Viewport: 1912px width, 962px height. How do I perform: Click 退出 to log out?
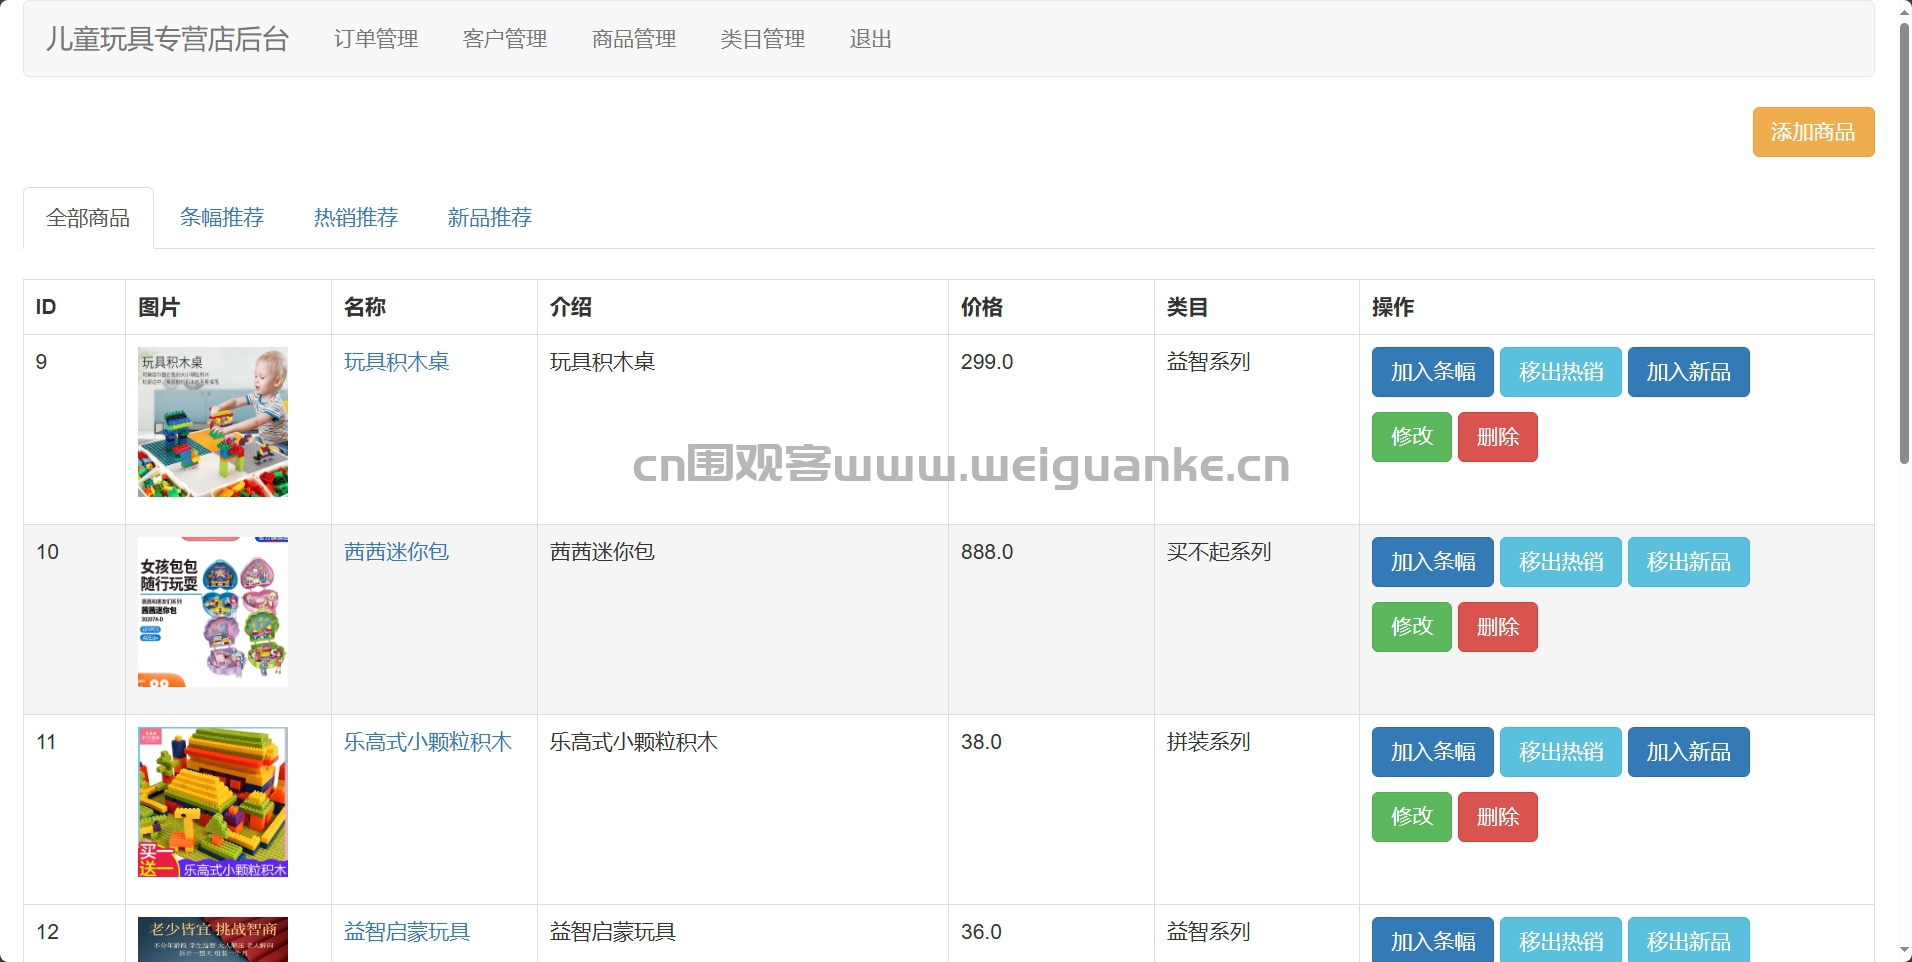pos(870,39)
